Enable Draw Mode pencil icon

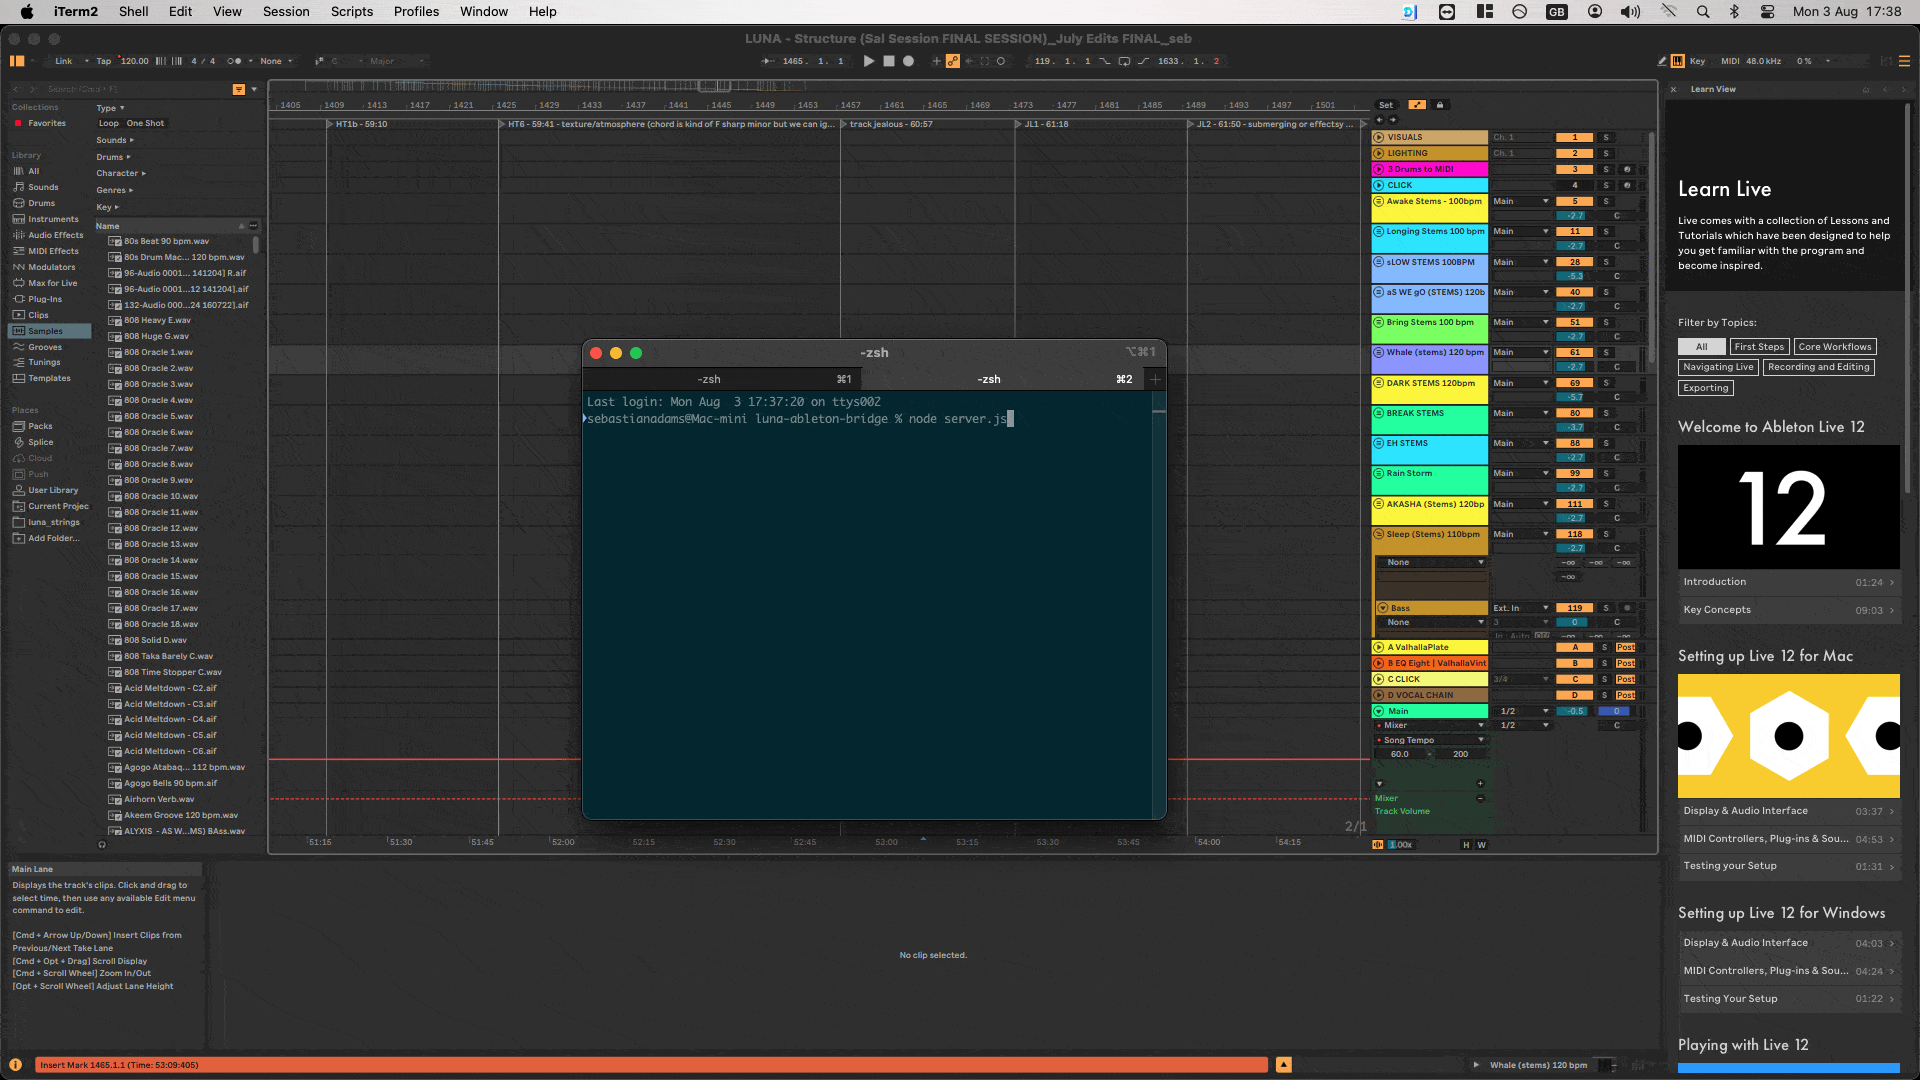click(1662, 61)
